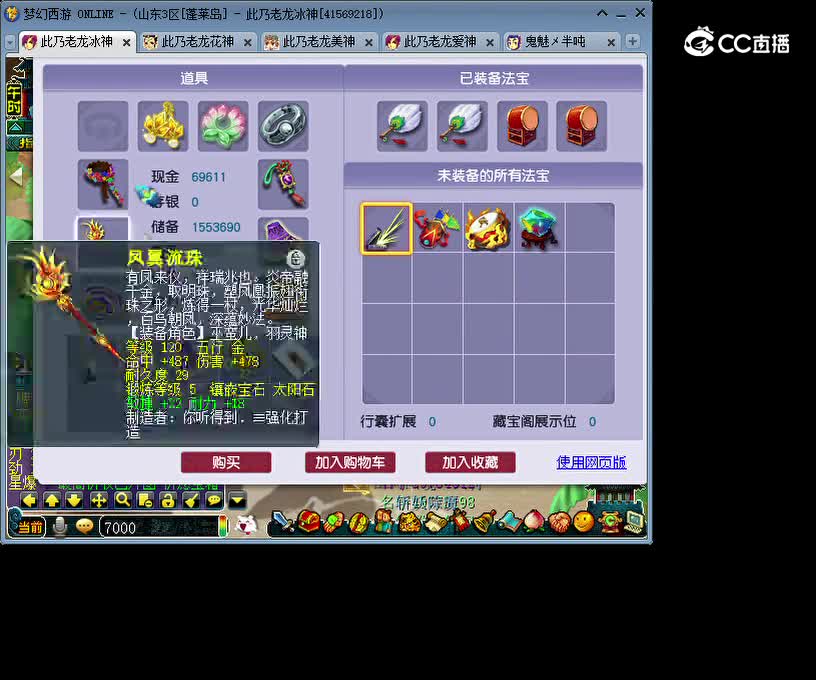Open the handshake friends icon

pos(559,522)
